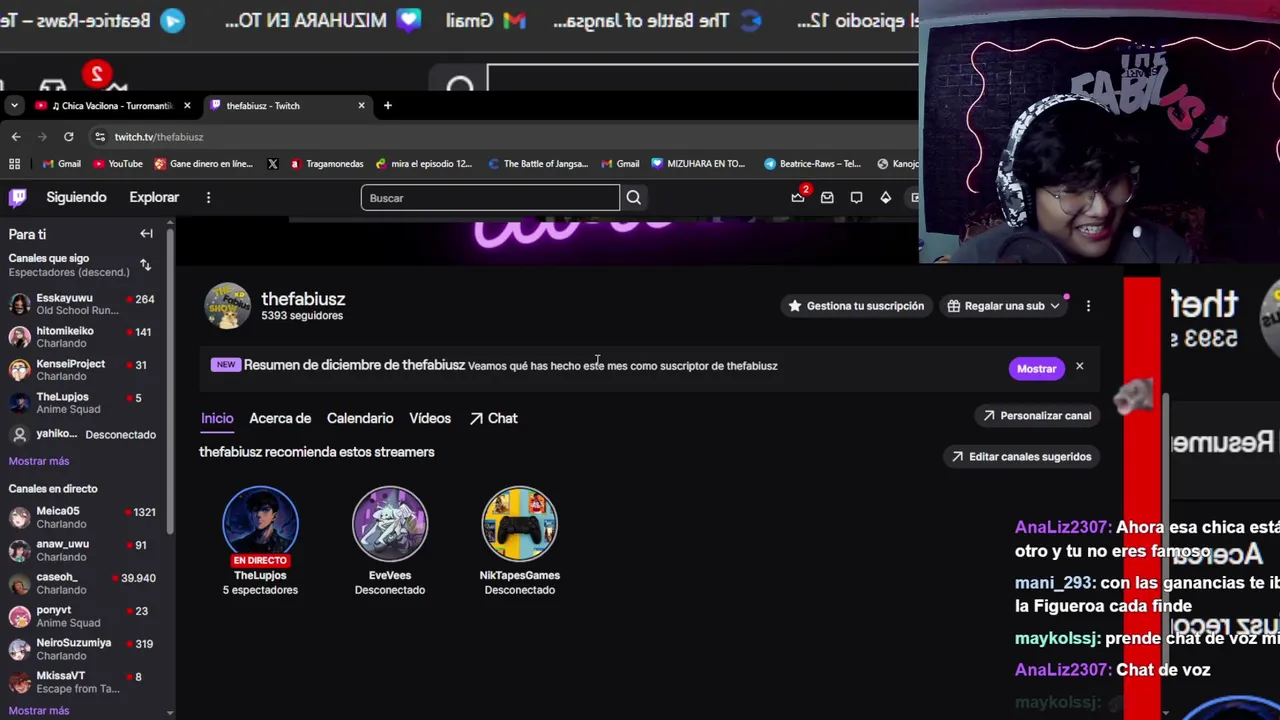Screen dimensions: 1280x720
Task: Click Personalizar canal link
Action: (1036, 416)
